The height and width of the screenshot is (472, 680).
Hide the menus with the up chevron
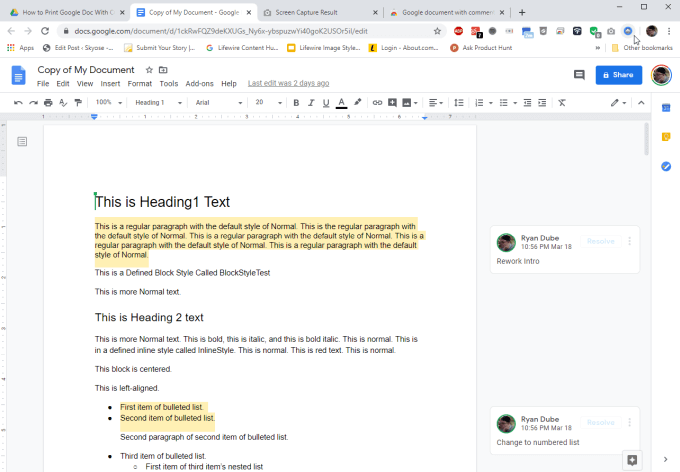point(641,103)
